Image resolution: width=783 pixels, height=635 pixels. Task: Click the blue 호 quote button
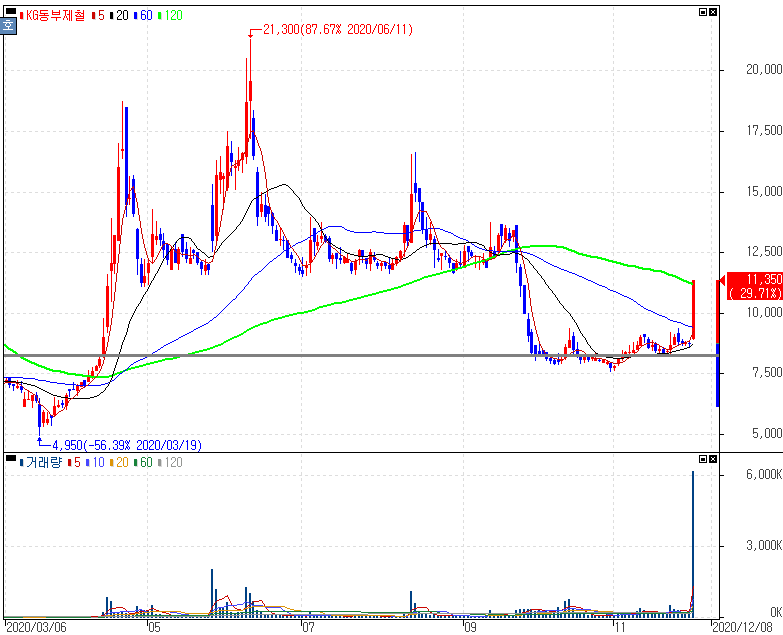pos(8,26)
